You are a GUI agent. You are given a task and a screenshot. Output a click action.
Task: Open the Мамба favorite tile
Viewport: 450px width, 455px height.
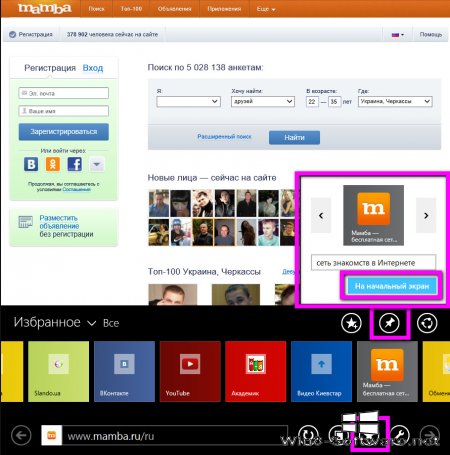point(387,371)
